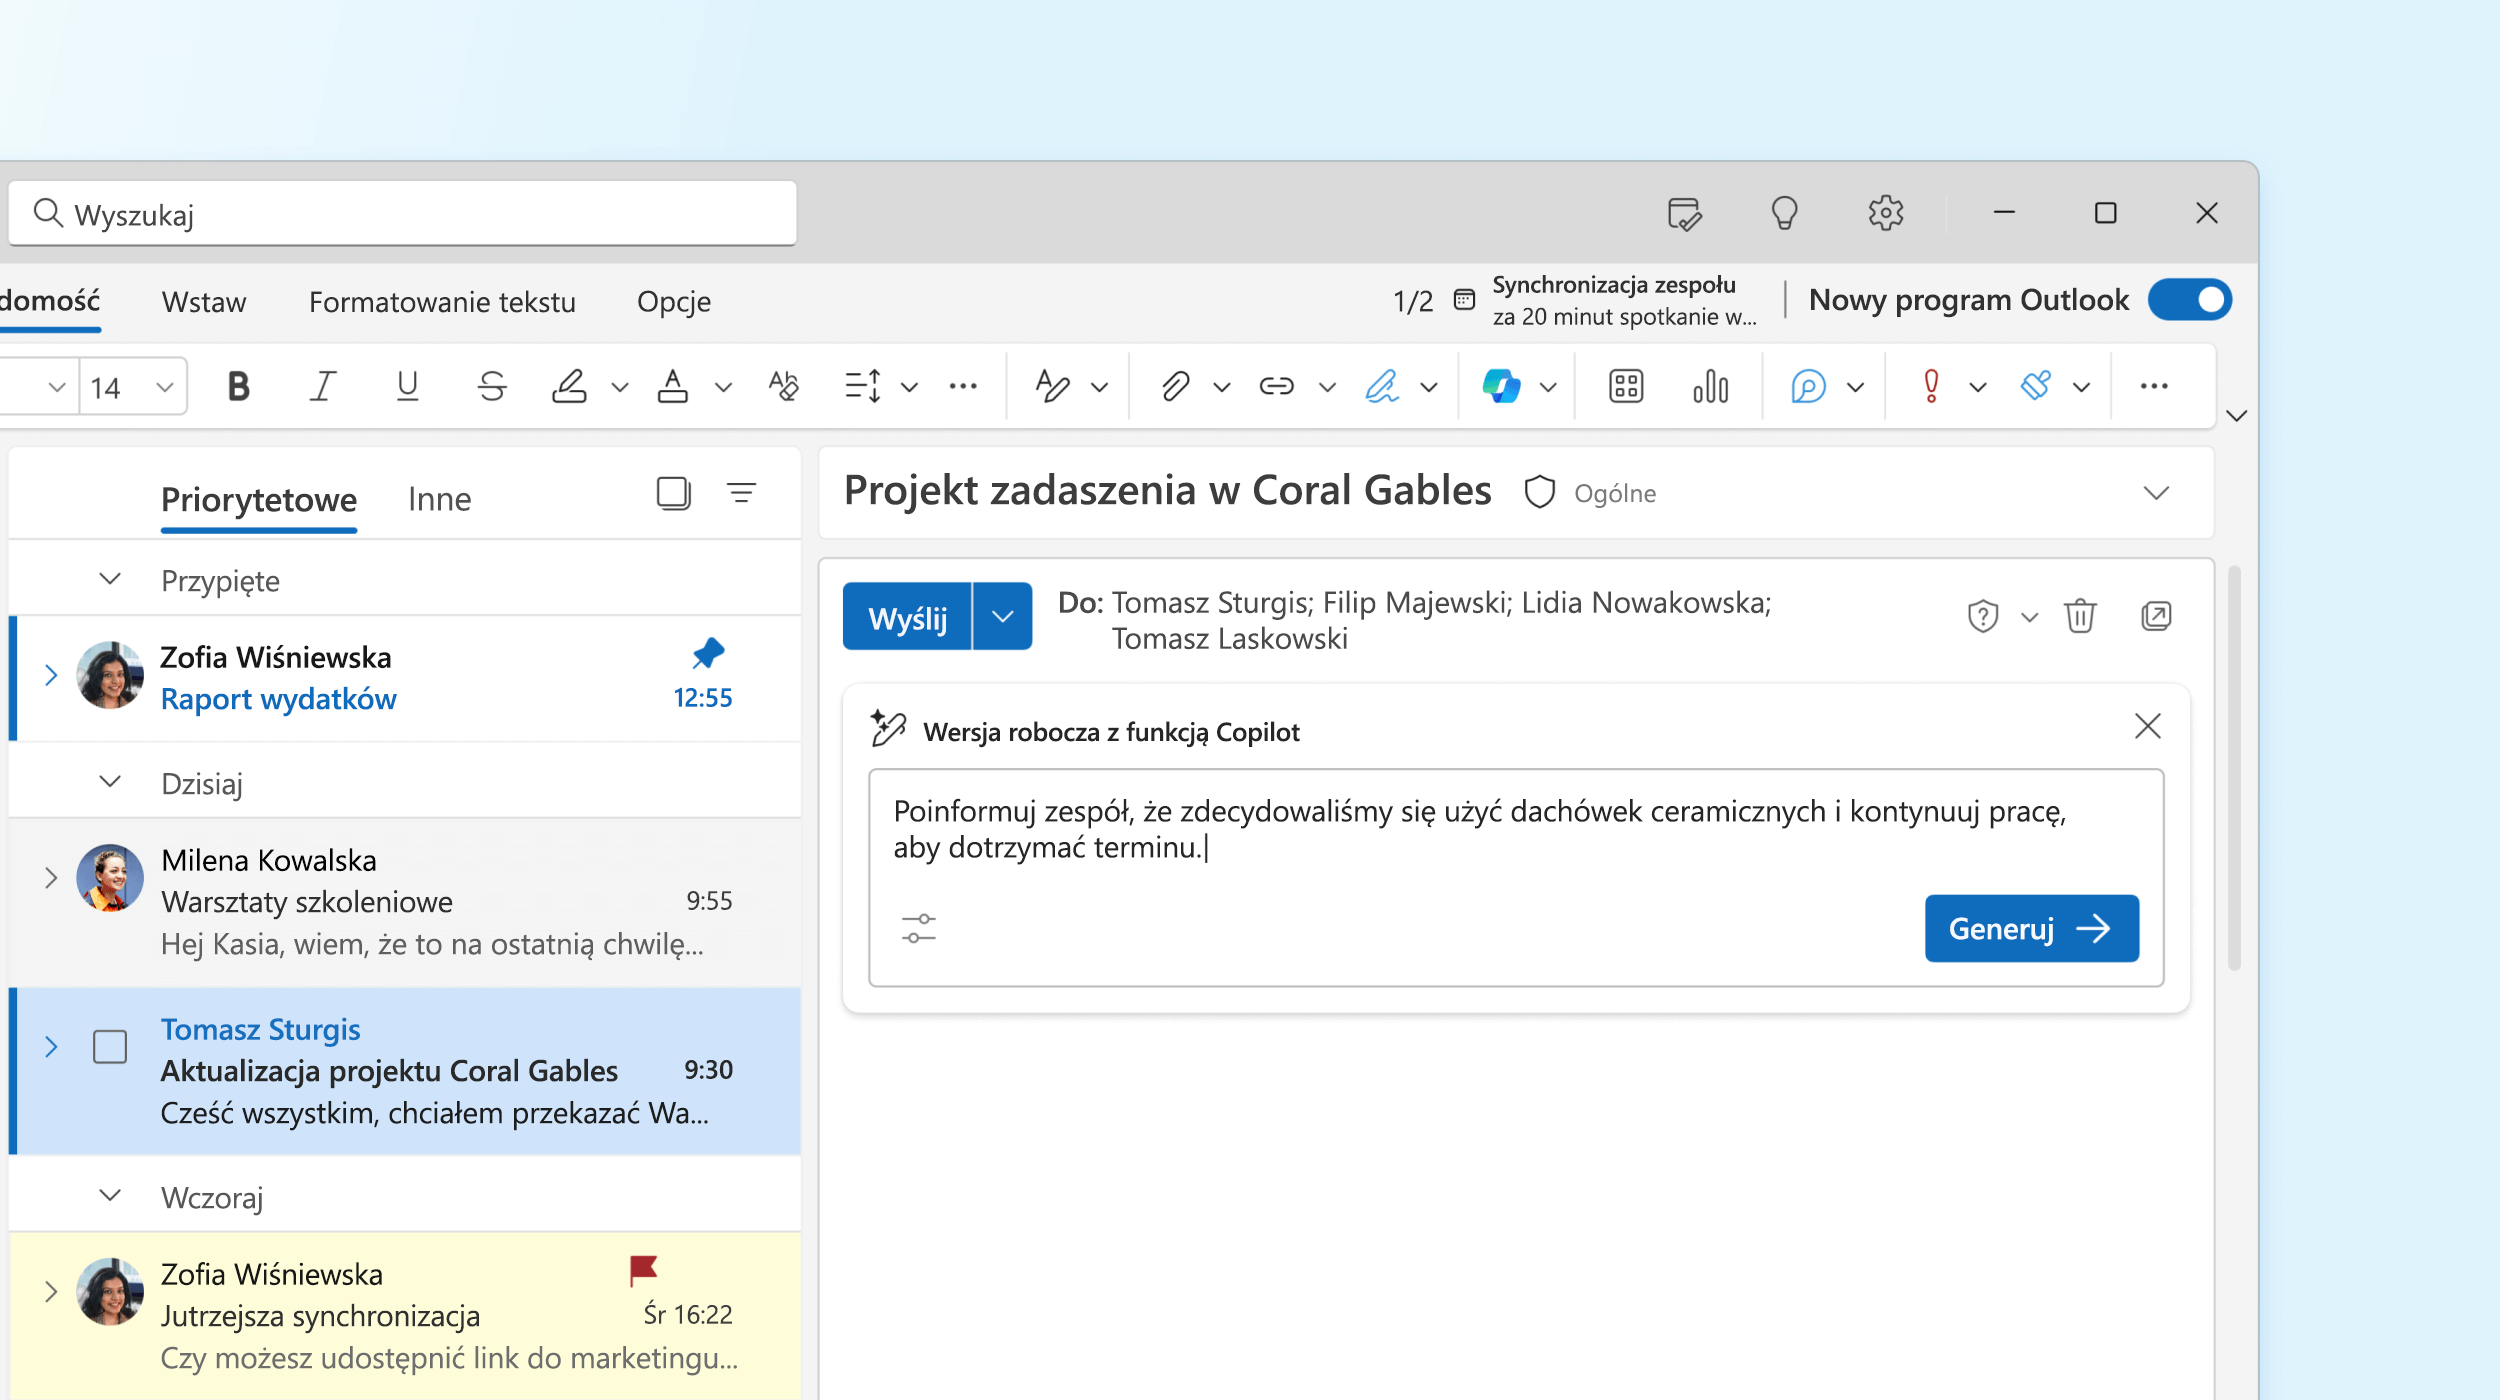Switch to the Priorytetowe tab
This screenshot has width=2500, height=1400.
[259, 499]
